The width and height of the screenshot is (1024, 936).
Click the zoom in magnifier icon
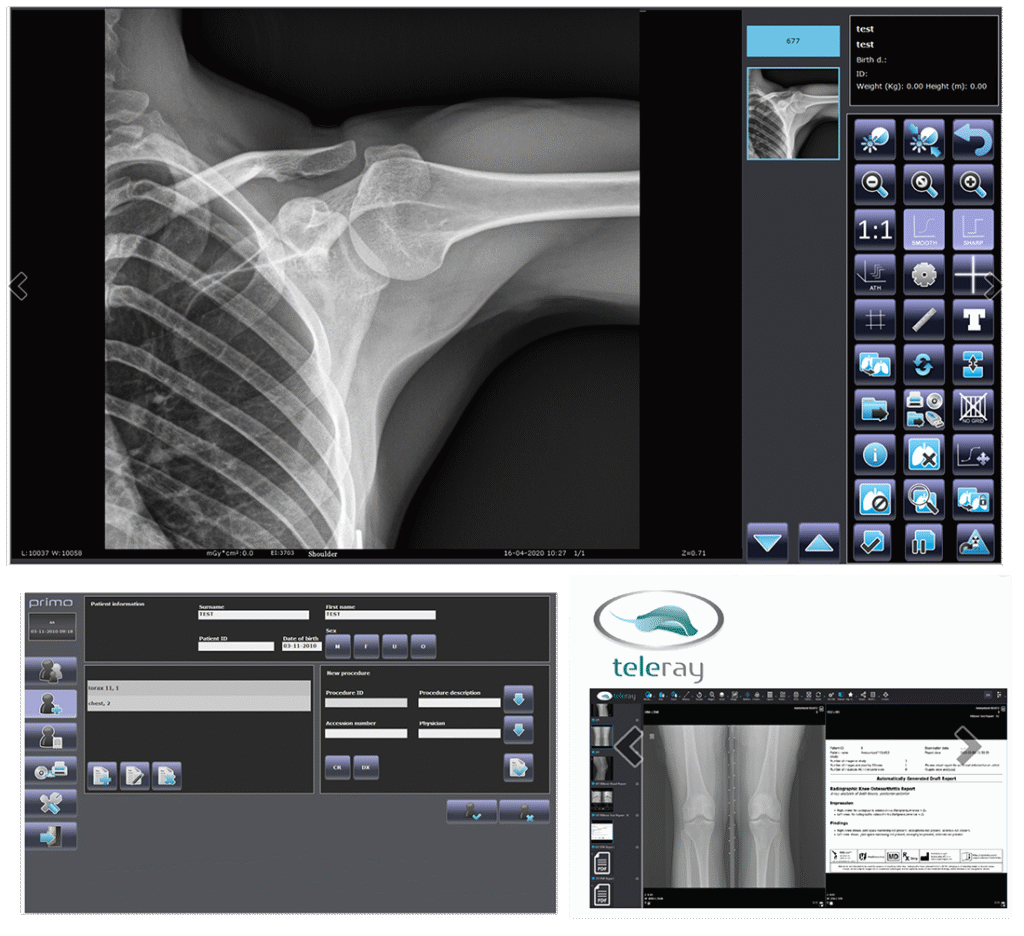click(x=972, y=184)
